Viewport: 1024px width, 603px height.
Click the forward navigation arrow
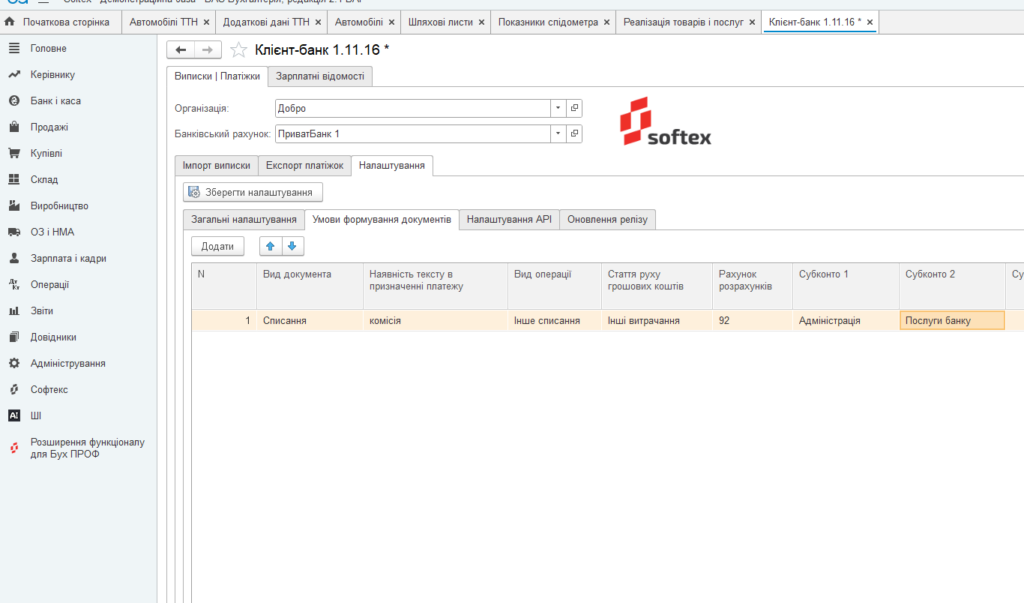tap(208, 50)
